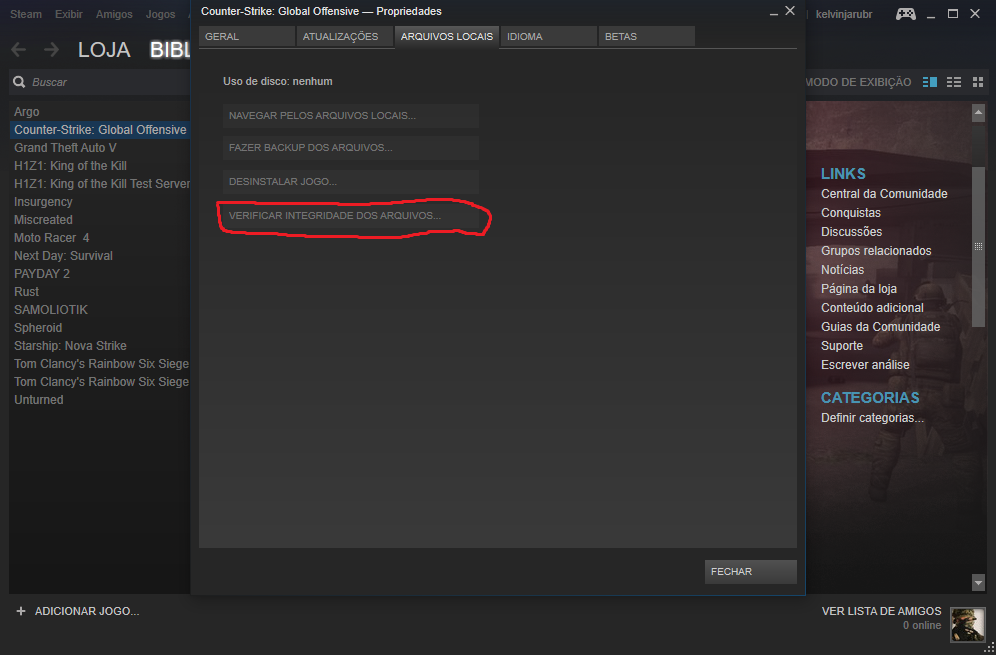
Task: Open Suporte link
Action: tap(842, 346)
